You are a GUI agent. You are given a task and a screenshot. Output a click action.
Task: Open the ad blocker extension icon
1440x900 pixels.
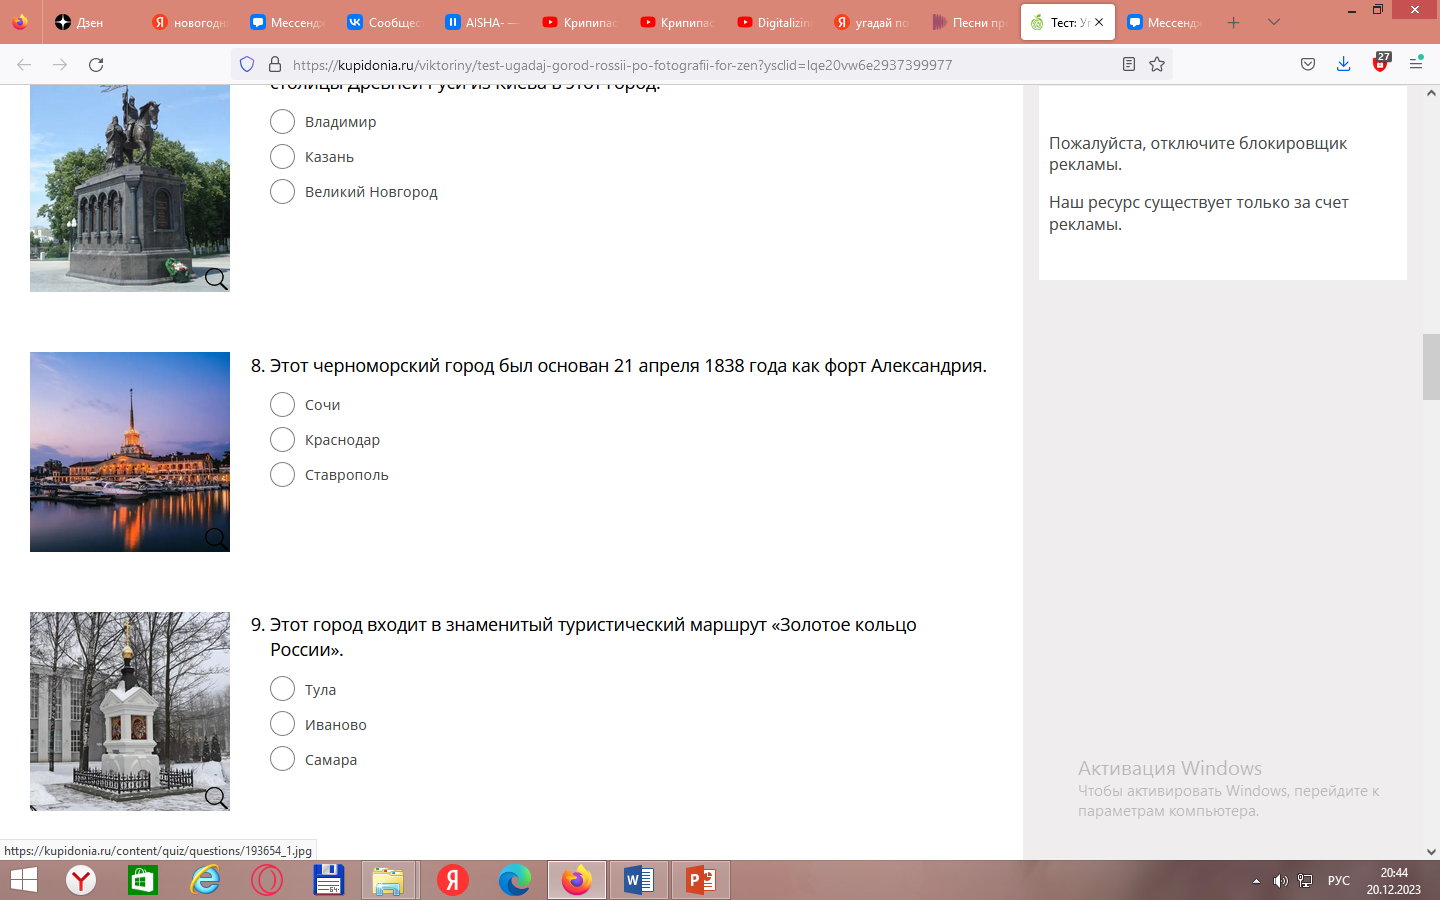(1380, 64)
